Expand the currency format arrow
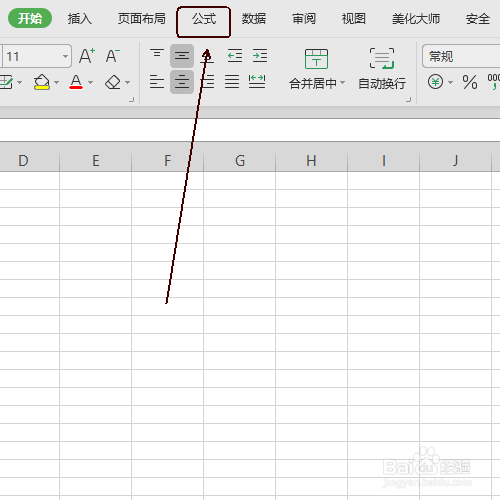The image size is (500, 500). pos(450,82)
